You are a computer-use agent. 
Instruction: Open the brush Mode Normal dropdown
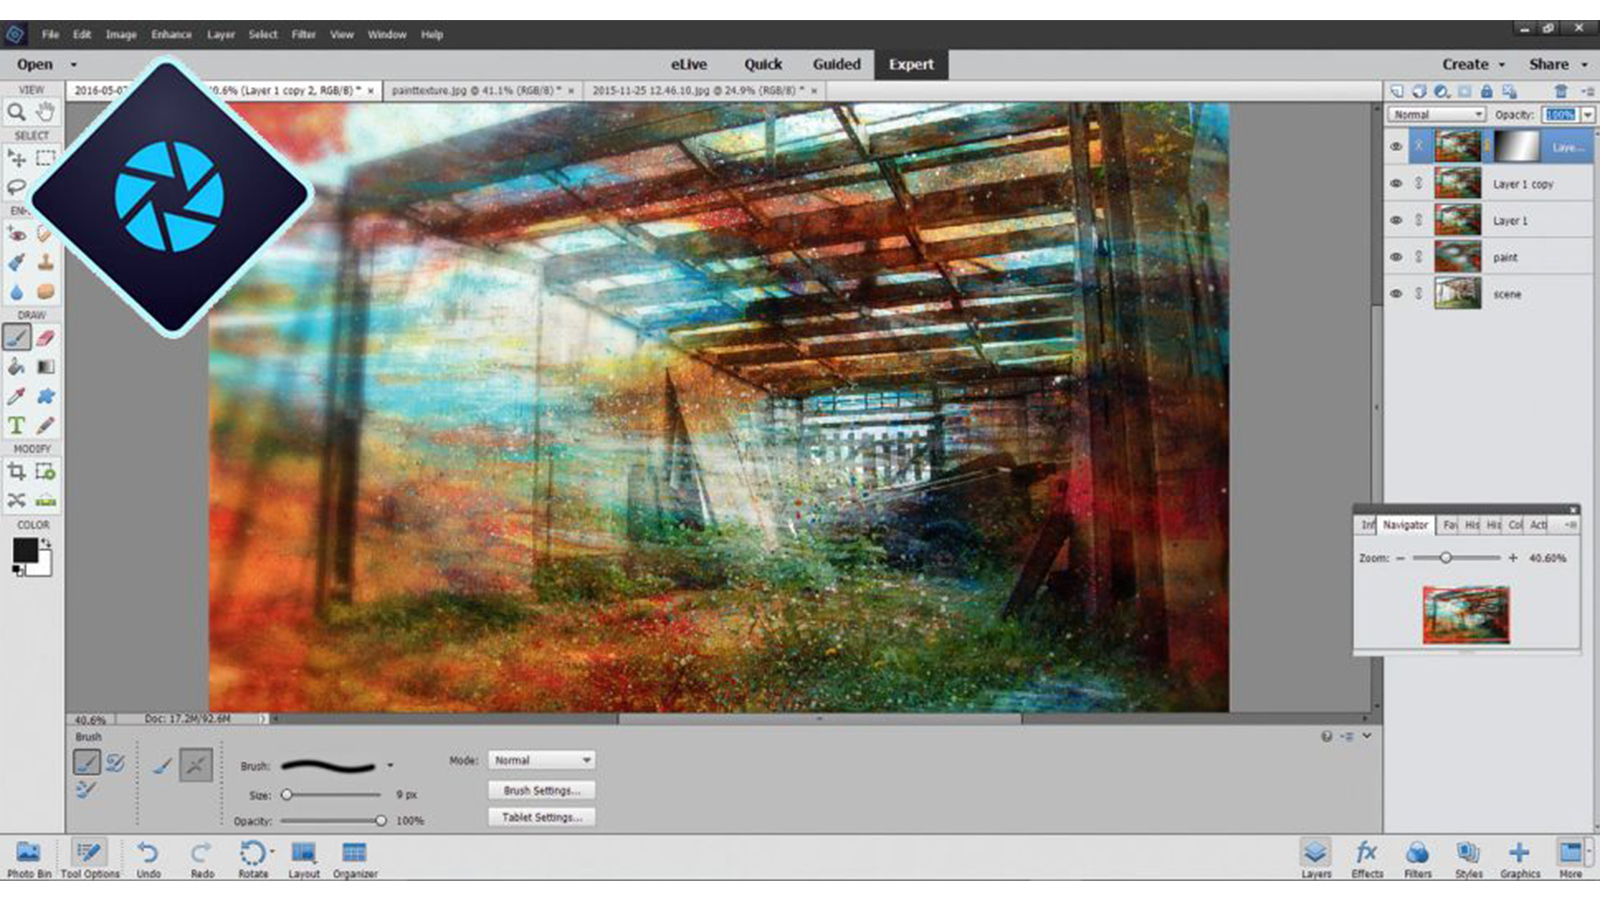[541, 761]
